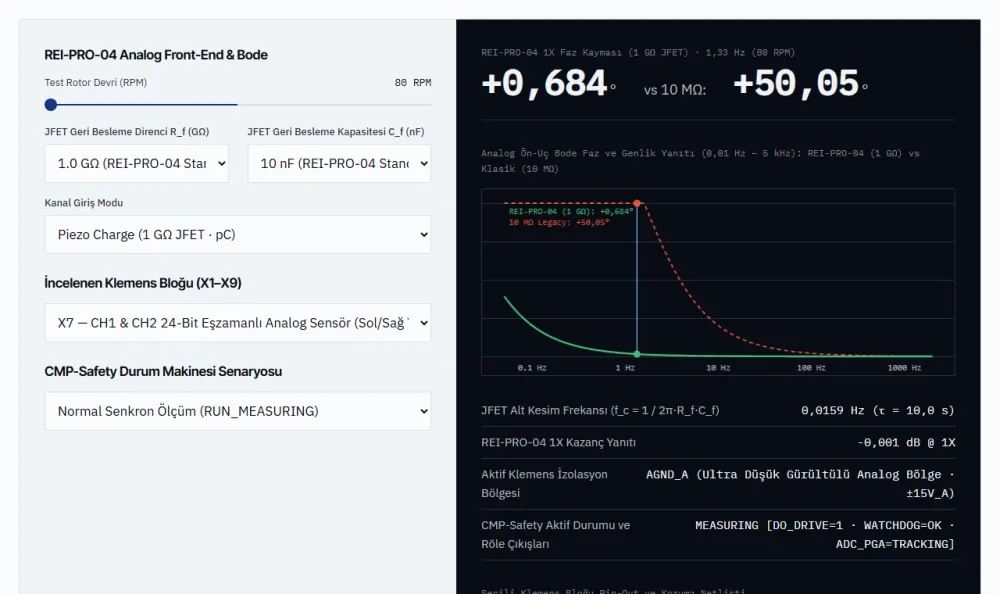Expand the Kanal Giriş Modu dropdown

pos(238,234)
